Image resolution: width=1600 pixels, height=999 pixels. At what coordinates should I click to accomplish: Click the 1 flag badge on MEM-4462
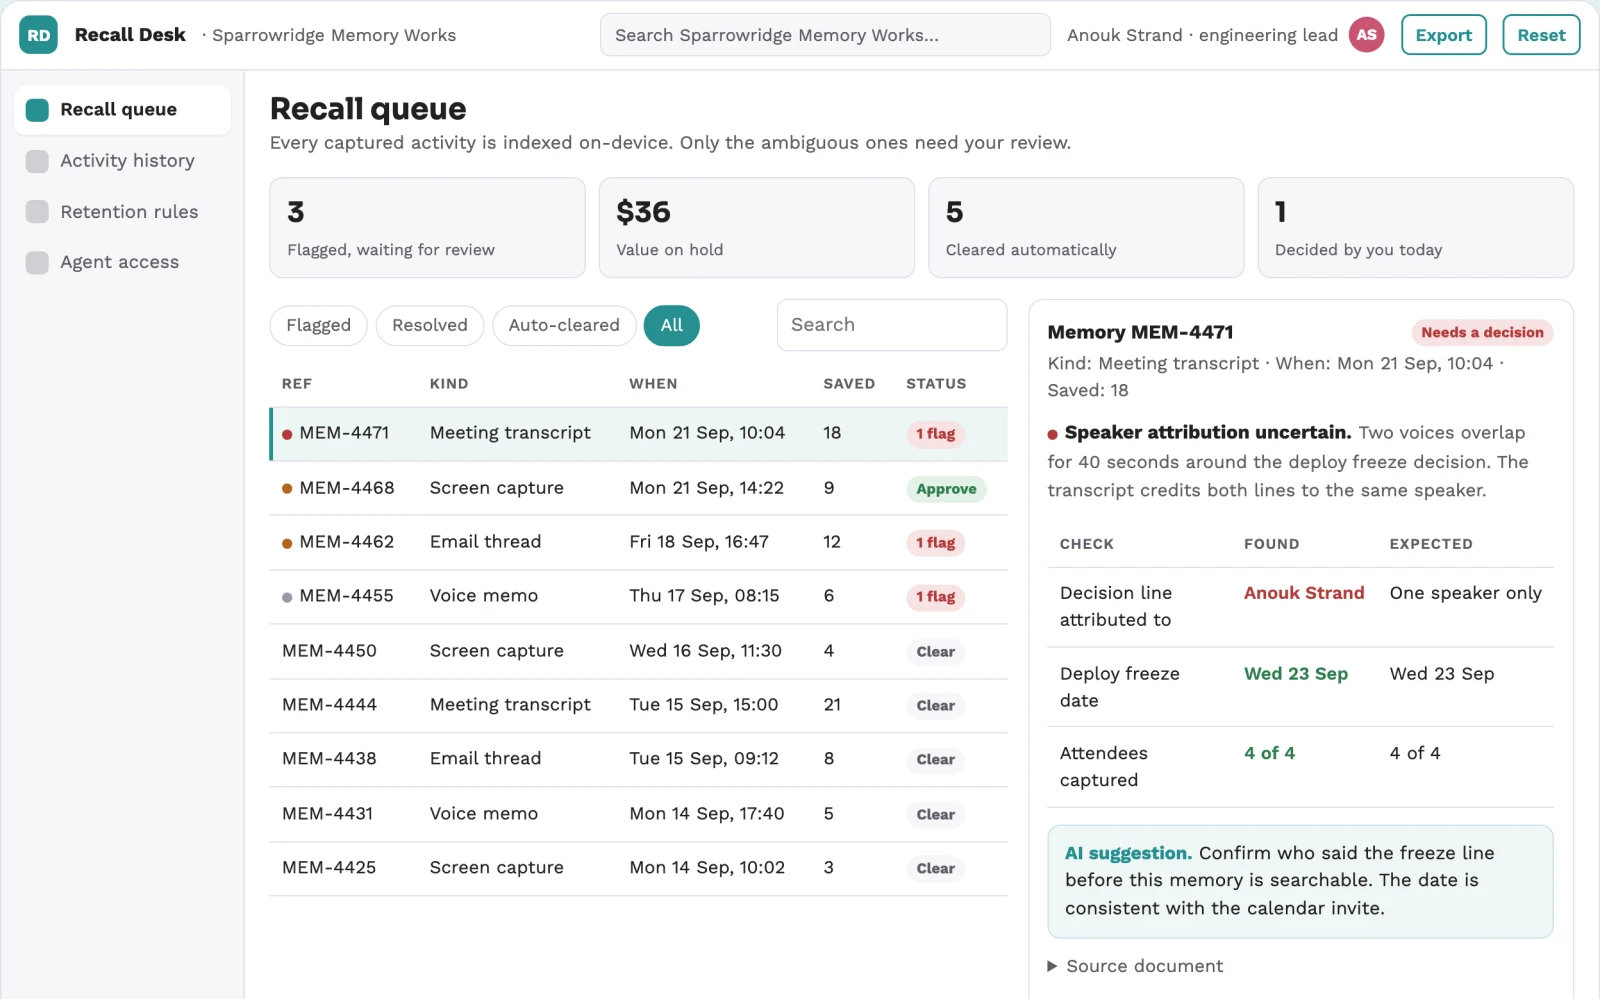[936, 543]
